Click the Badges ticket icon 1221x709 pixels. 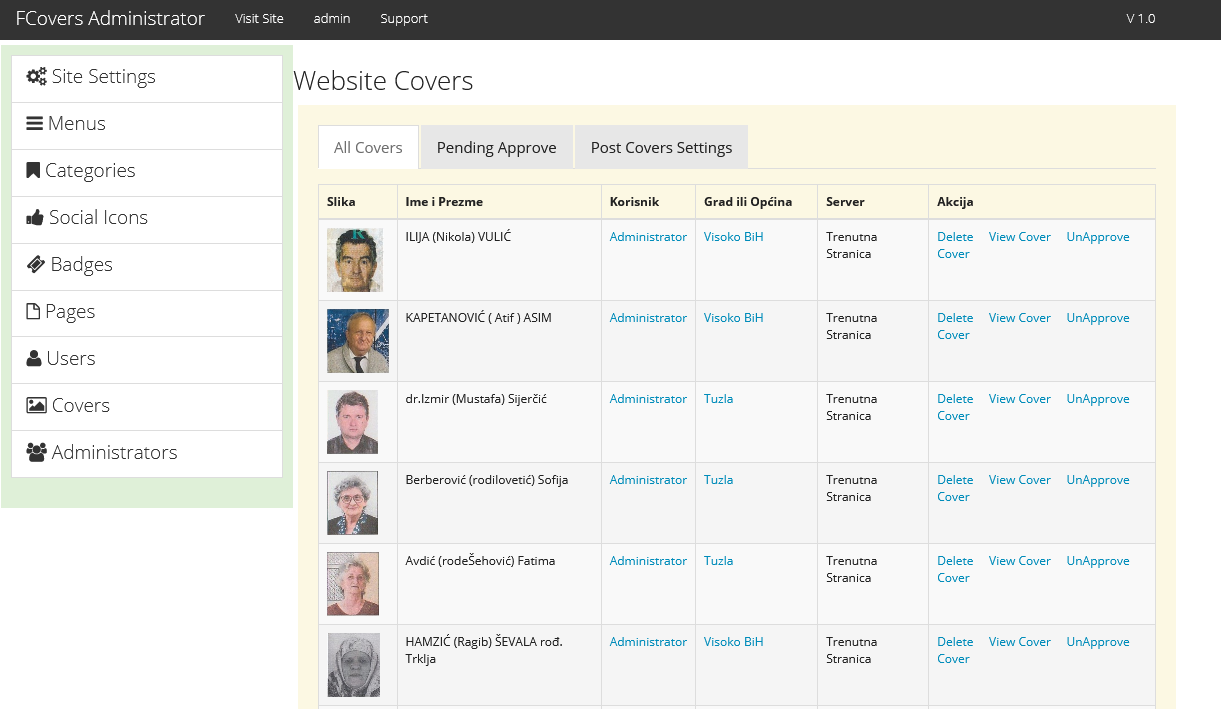(x=36, y=264)
